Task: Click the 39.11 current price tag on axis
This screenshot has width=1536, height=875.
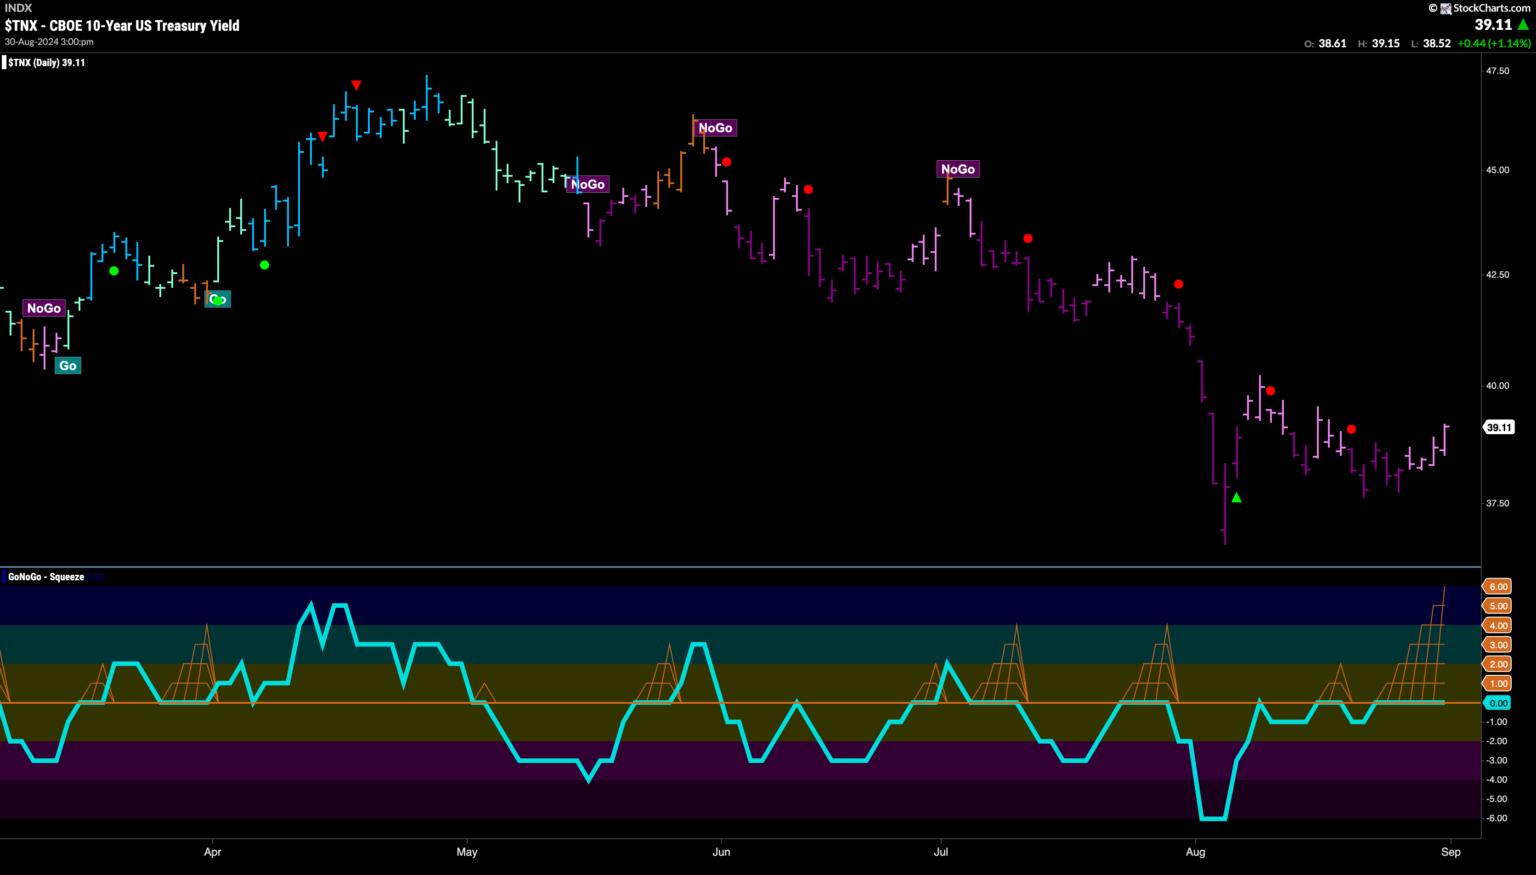Action: (1499, 427)
